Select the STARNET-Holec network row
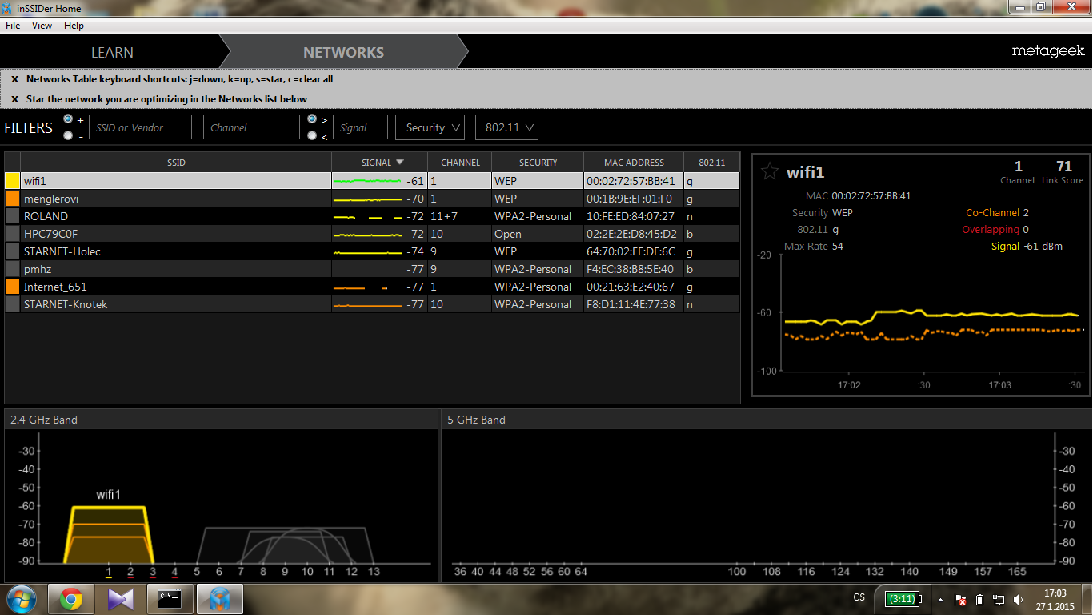Screen dimensions: 1092x615 (x=372, y=251)
